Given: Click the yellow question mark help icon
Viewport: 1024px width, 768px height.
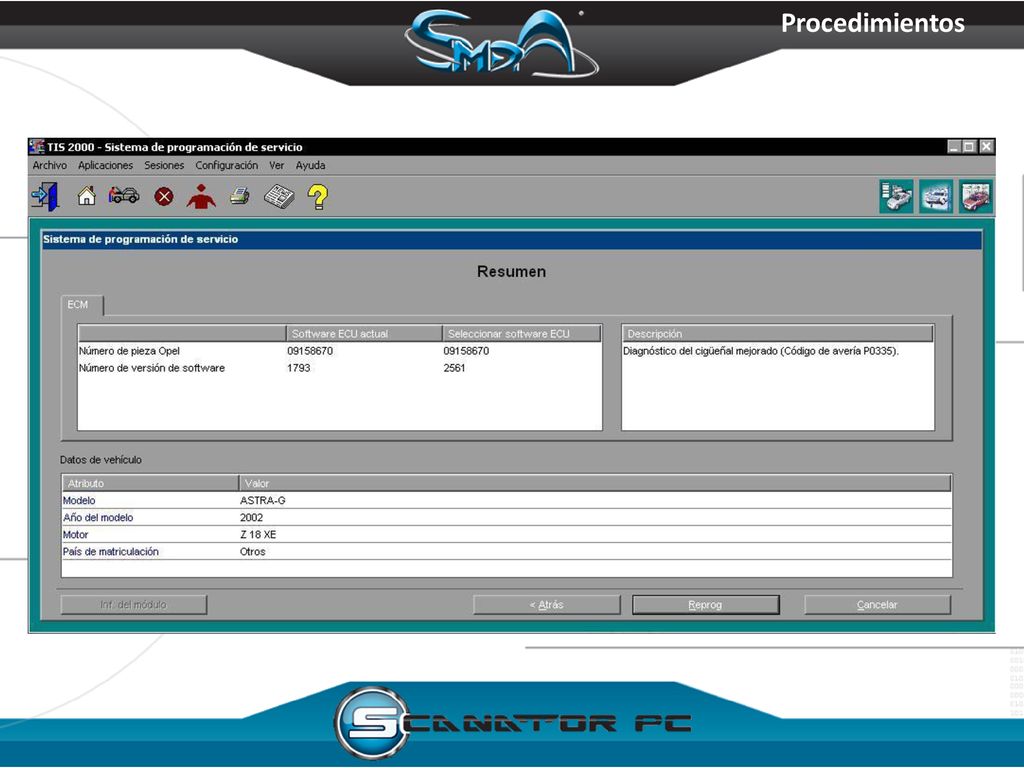Looking at the screenshot, I should click(x=318, y=197).
